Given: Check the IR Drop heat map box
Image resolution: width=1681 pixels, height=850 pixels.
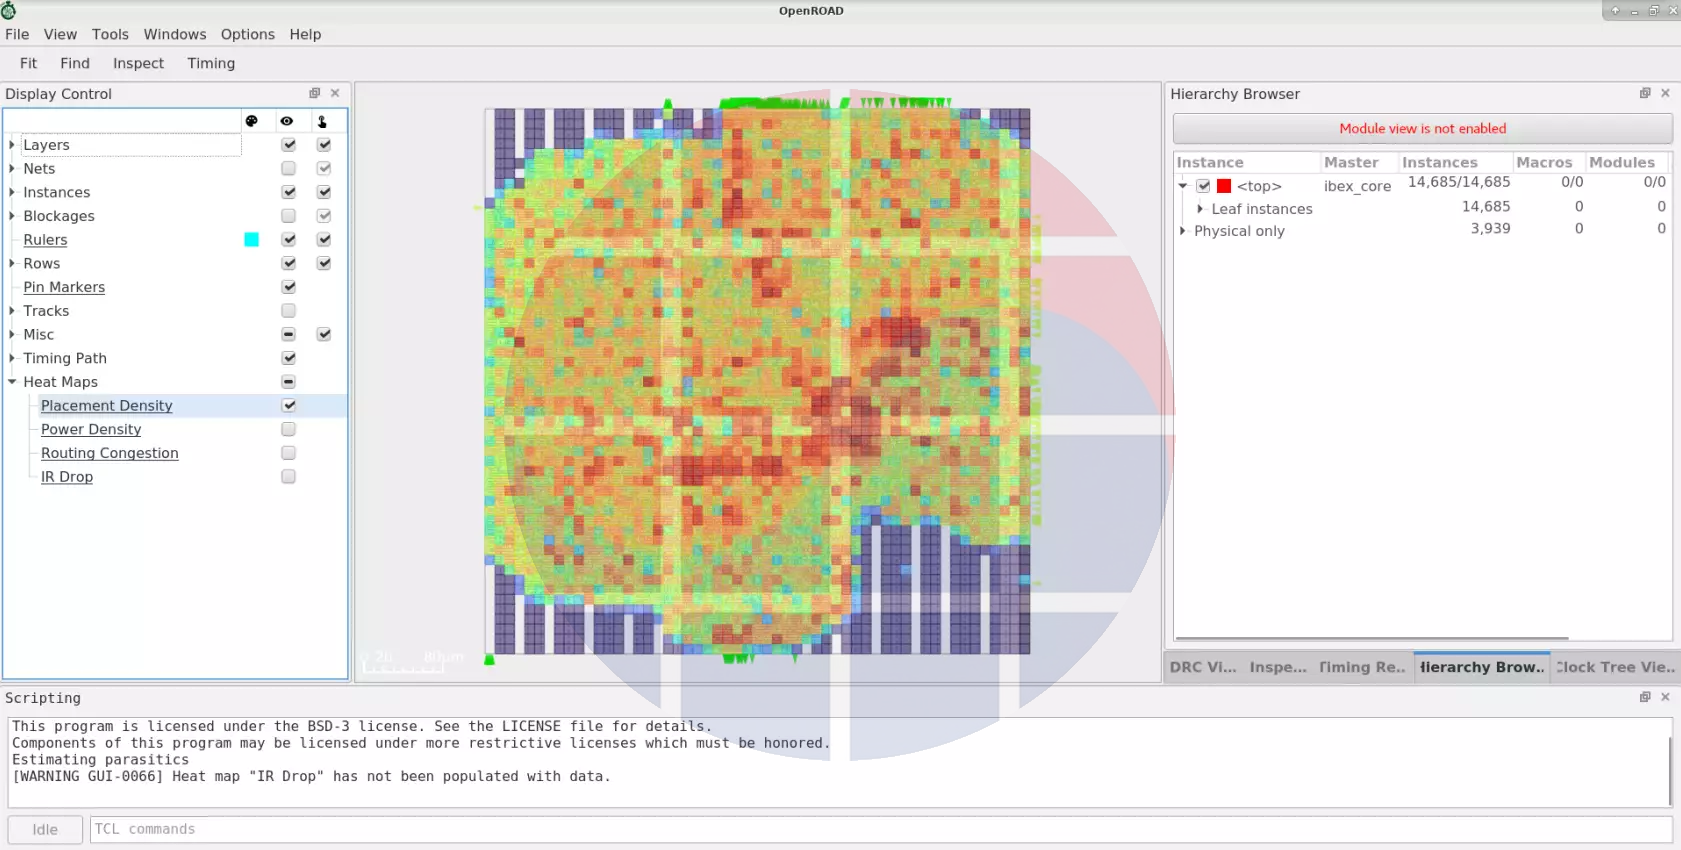Looking at the screenshot, I should click(288, 477).
